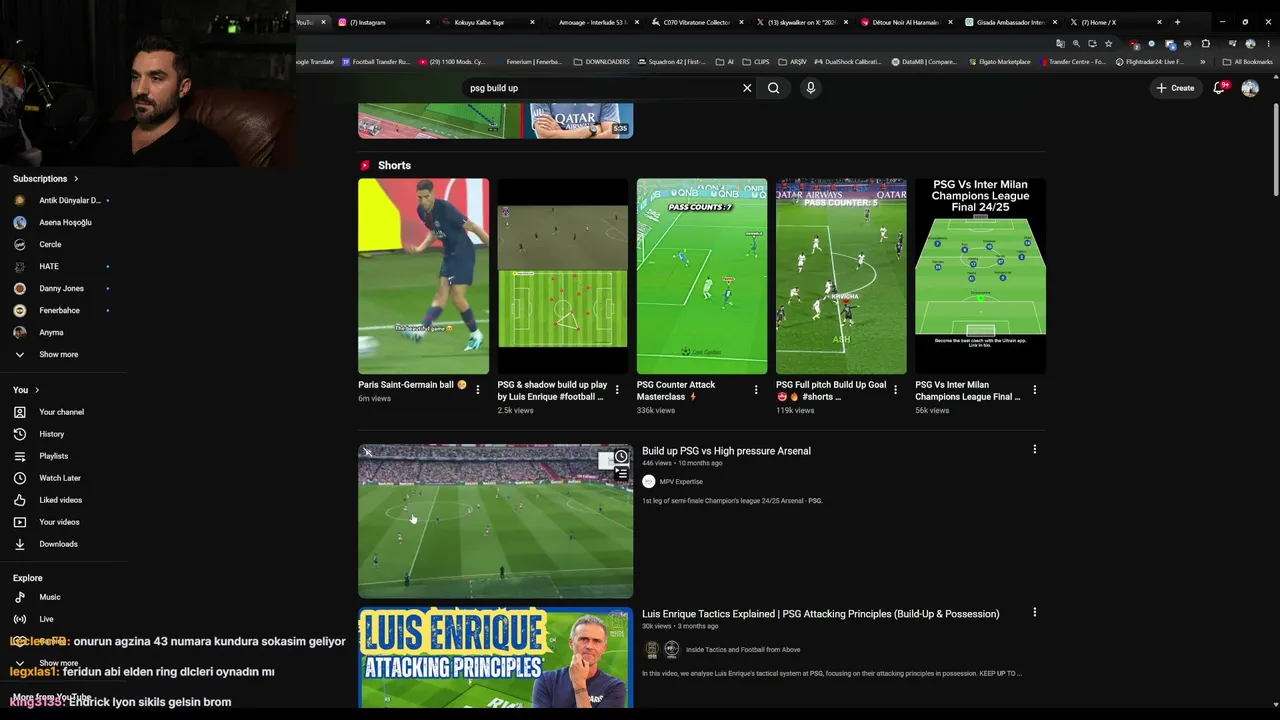Open HATE channel avatar
1280x720 pixels.
click(20, 266)
